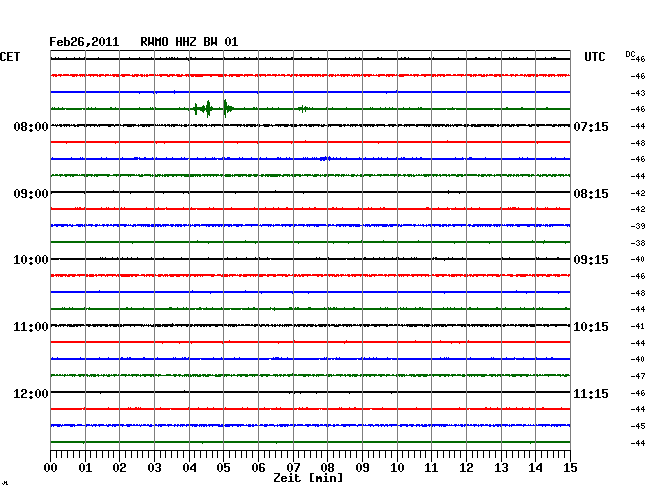650x494 pixels.
Task: Select the 12:00 CET time label
Action: [x=31, y=393]
